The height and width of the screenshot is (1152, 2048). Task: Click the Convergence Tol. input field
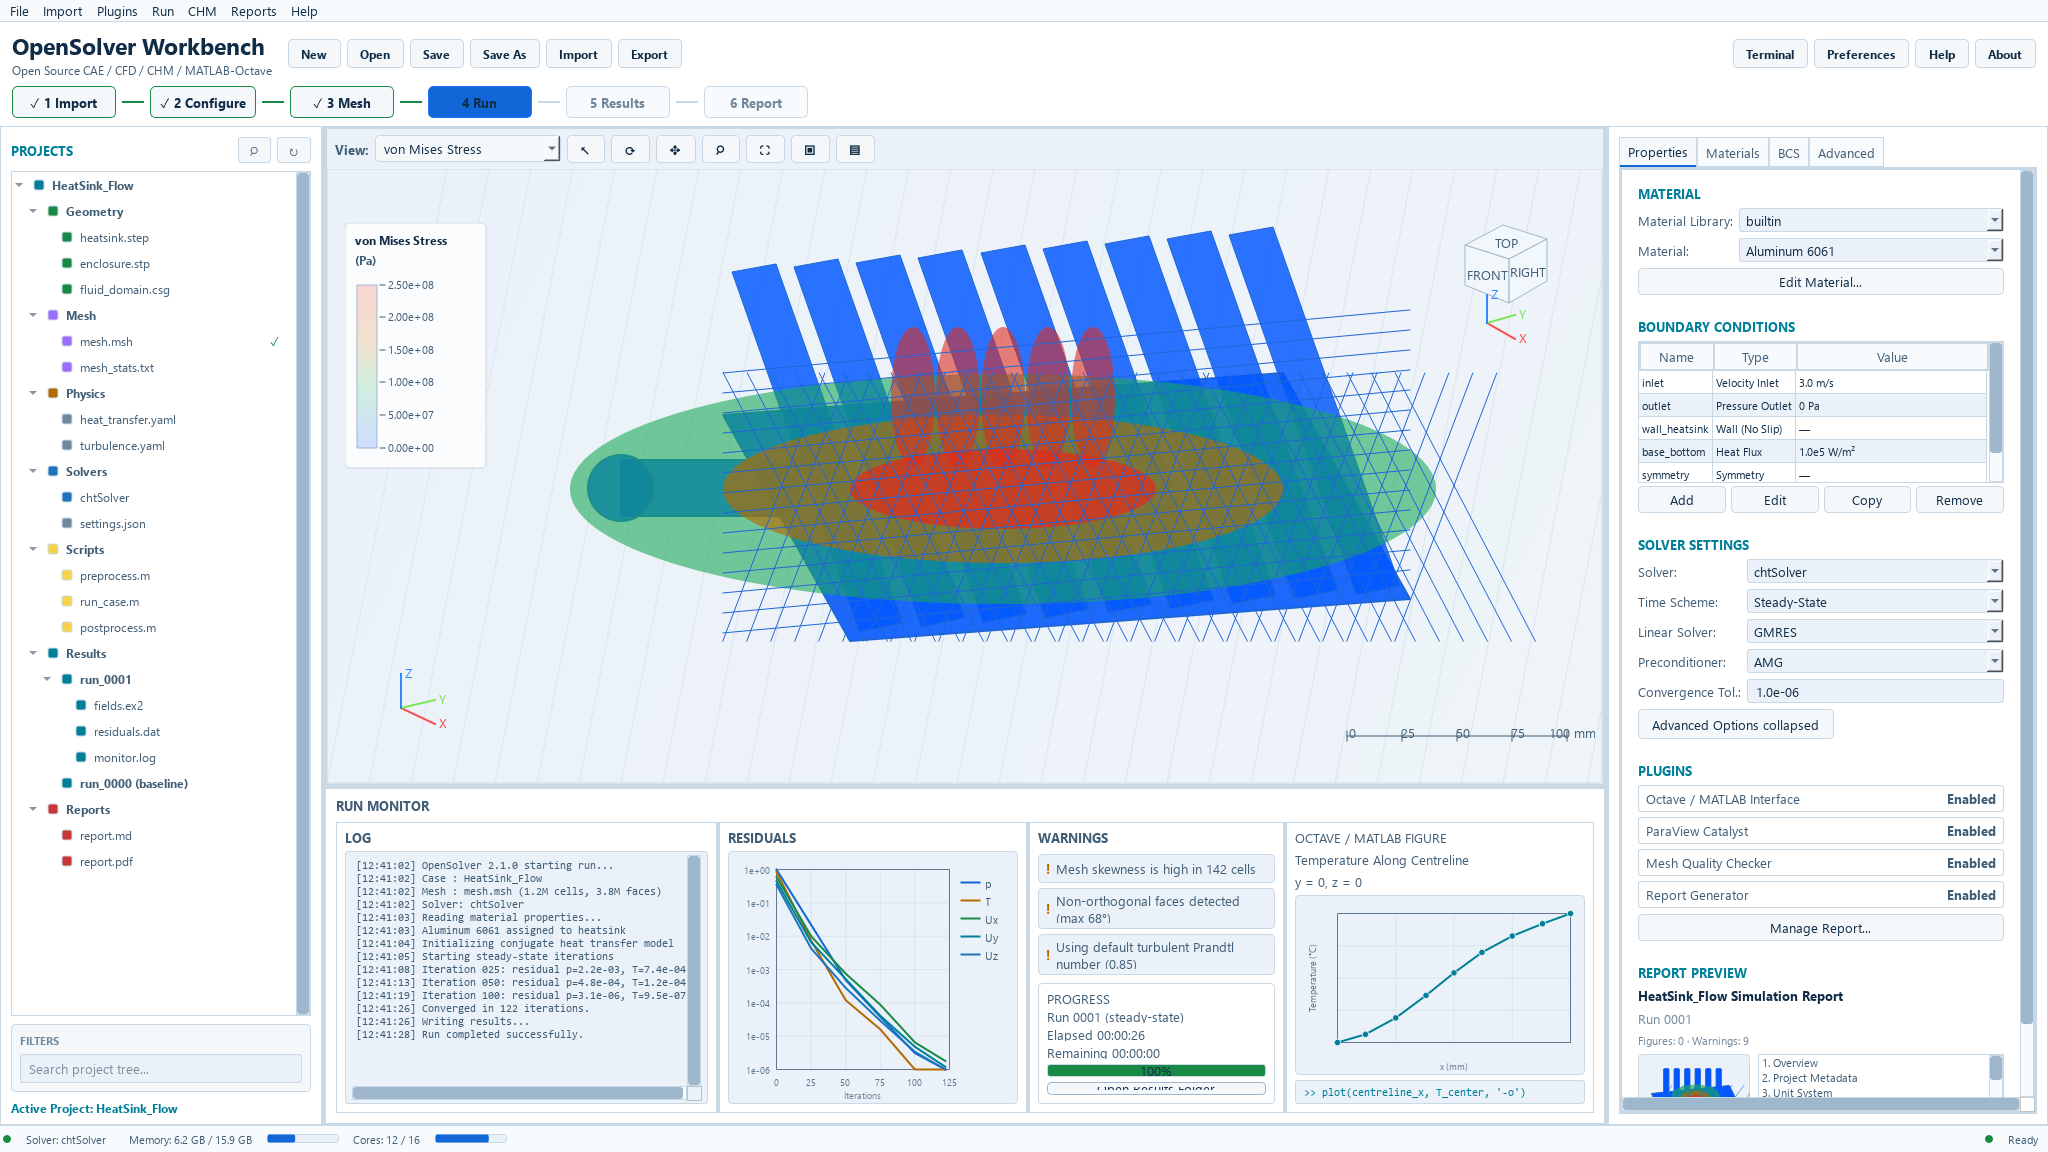1875,692
